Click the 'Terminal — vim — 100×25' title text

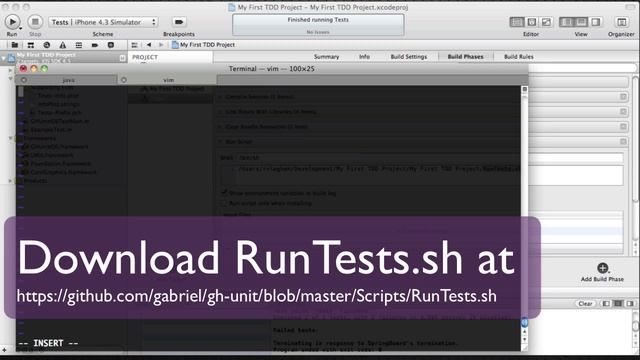click(x=271, y=69)
